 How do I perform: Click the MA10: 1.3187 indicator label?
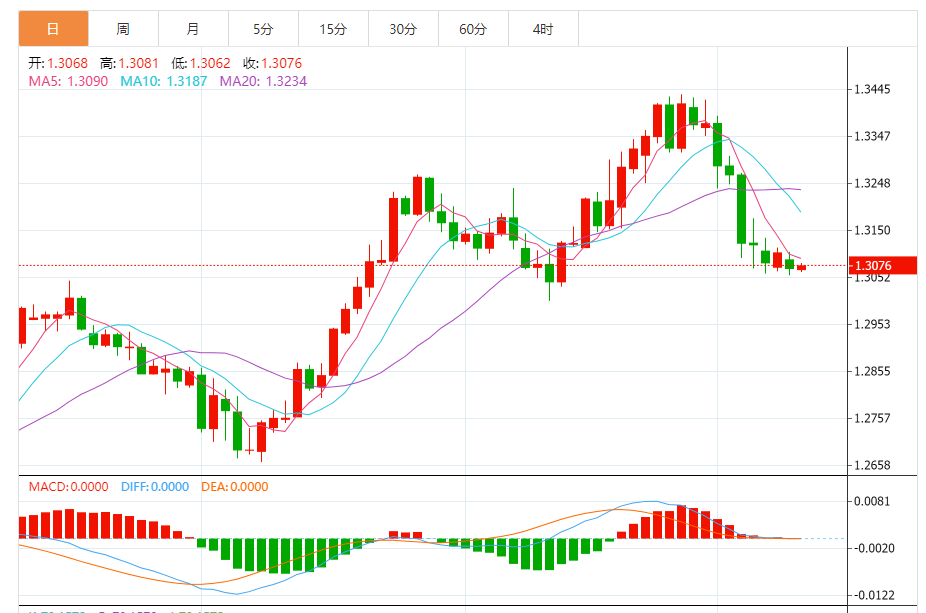click(164, 81)
